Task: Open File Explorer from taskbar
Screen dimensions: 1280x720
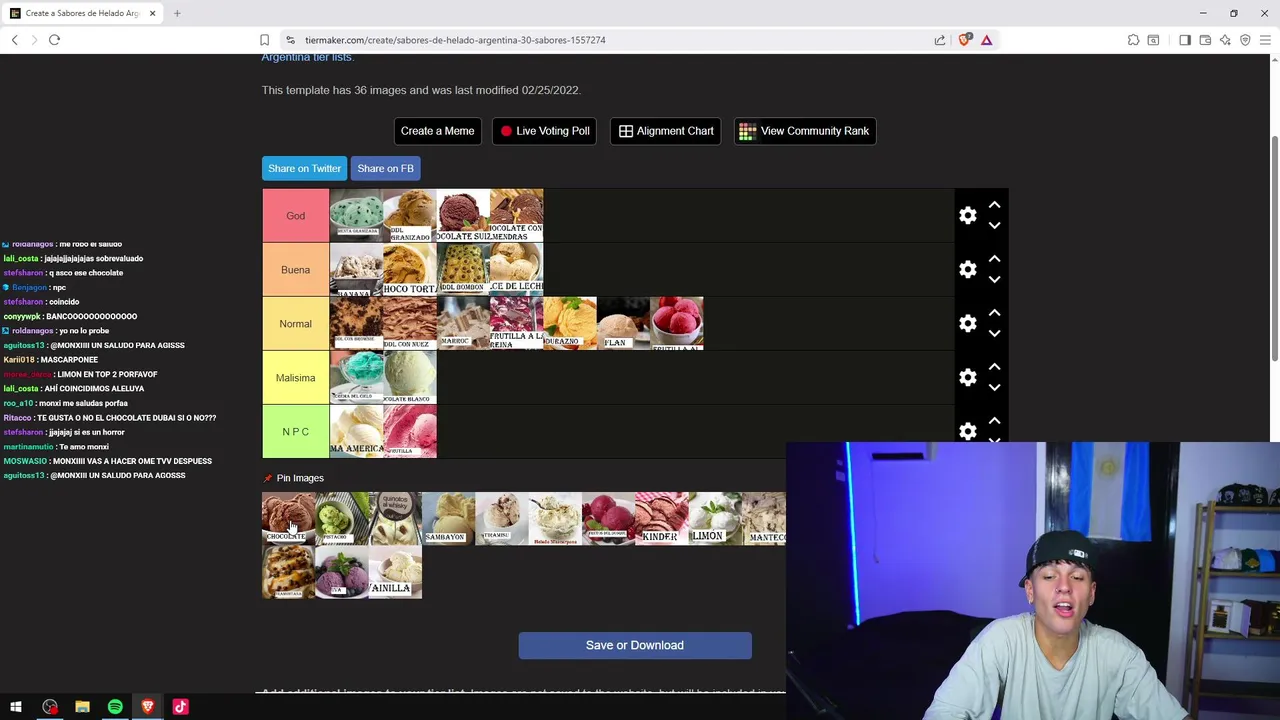Action: pos(82,707)
